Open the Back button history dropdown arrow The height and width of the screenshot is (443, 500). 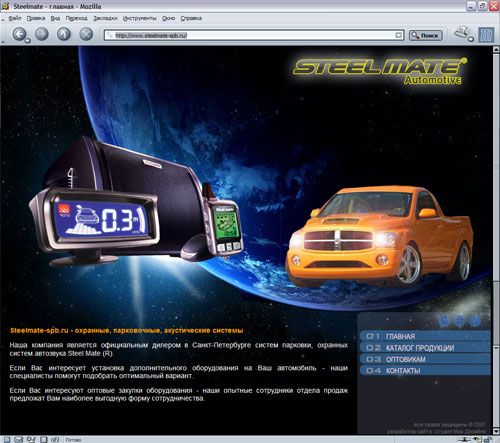point(28,41)
